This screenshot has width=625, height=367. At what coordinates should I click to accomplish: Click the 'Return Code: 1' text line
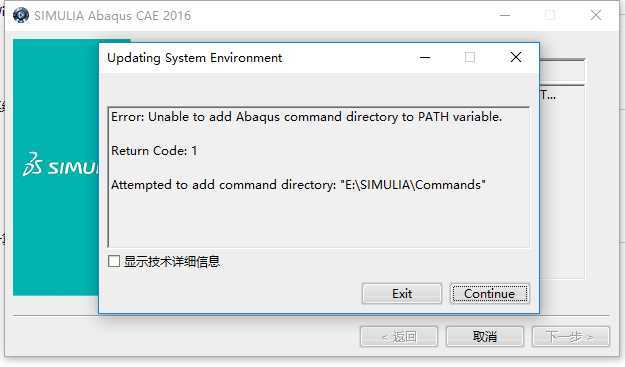tap(154, 151)
